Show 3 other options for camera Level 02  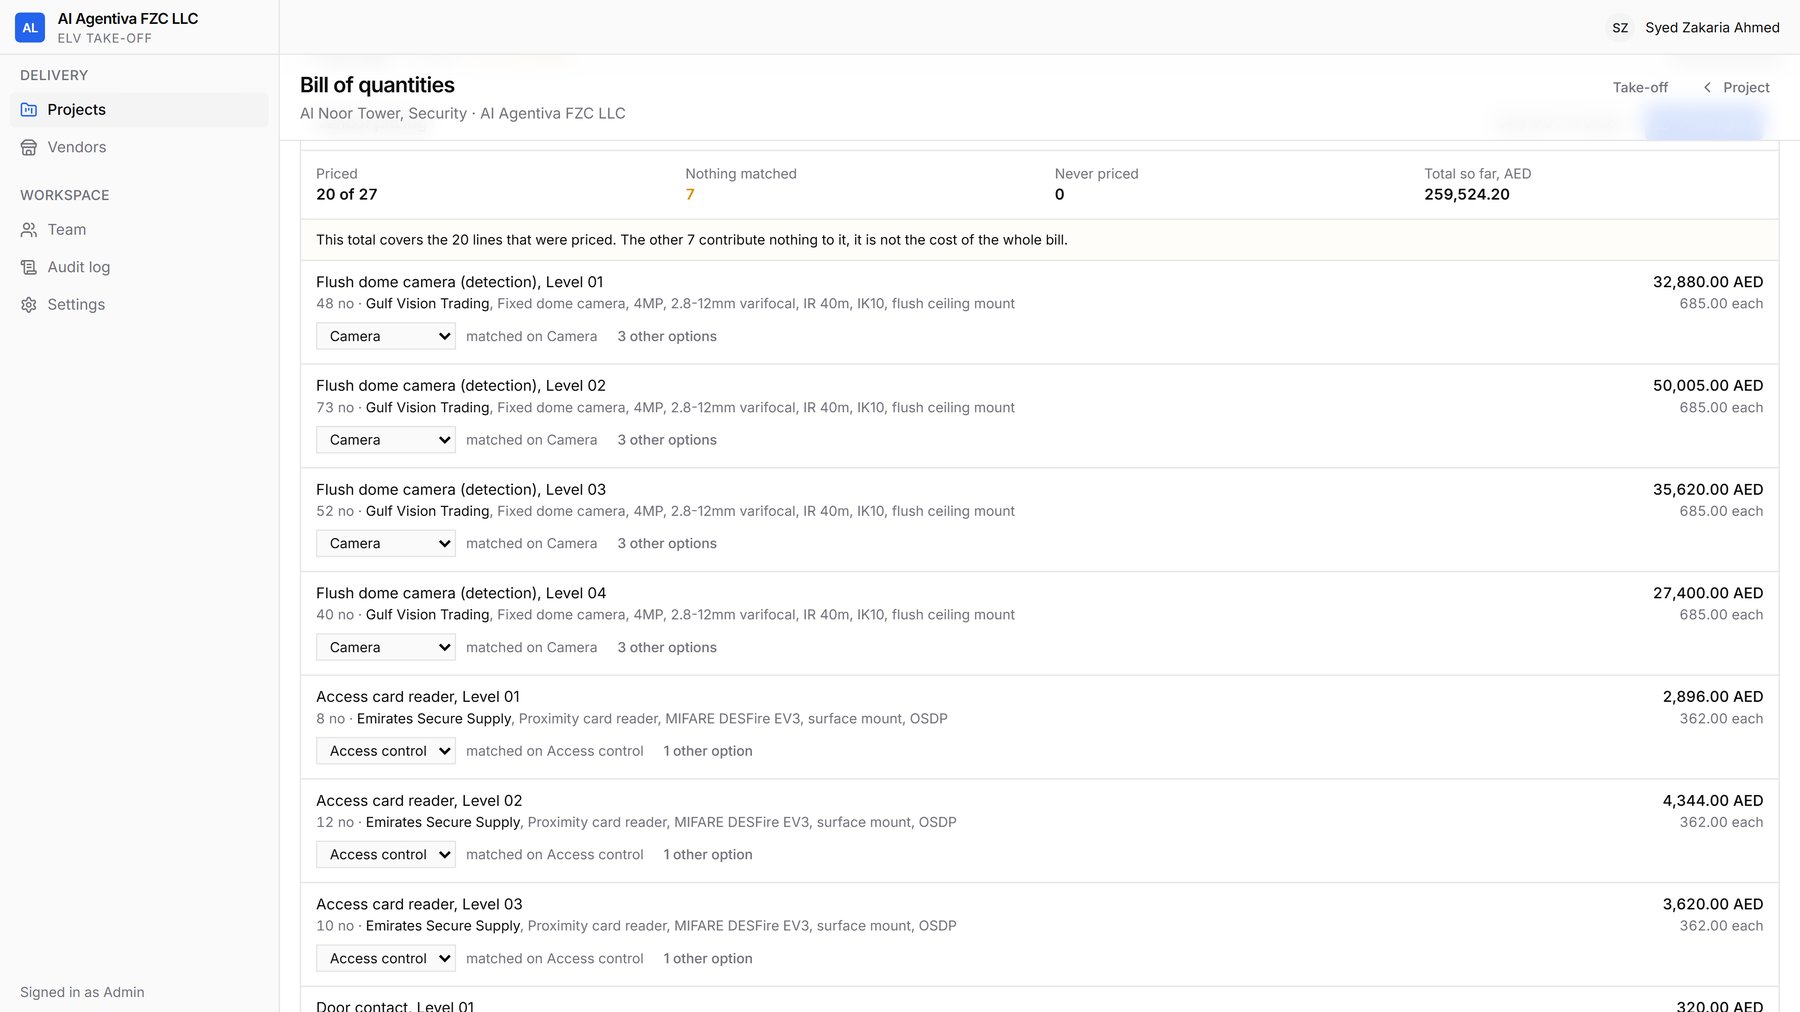click(667, 440)
